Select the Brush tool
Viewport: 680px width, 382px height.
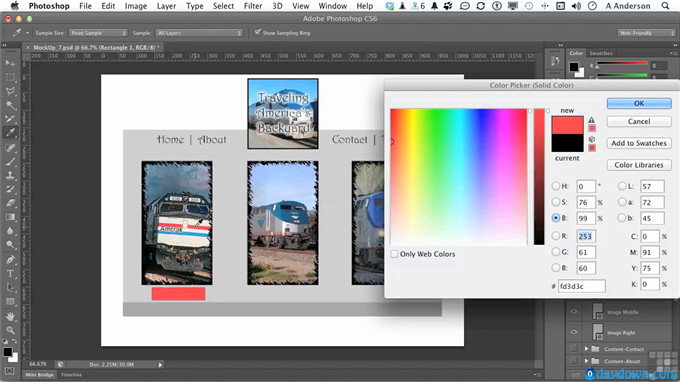(10, 162)
